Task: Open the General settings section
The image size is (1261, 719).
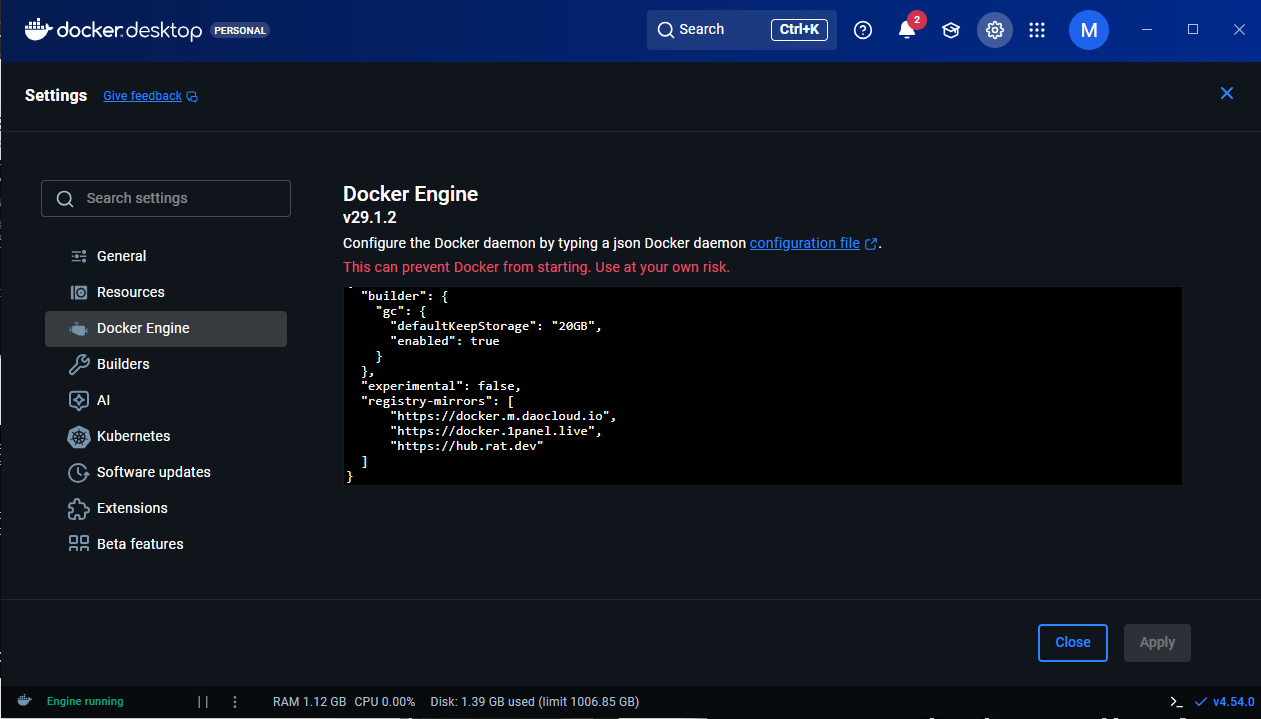Action: click(166, 256)
